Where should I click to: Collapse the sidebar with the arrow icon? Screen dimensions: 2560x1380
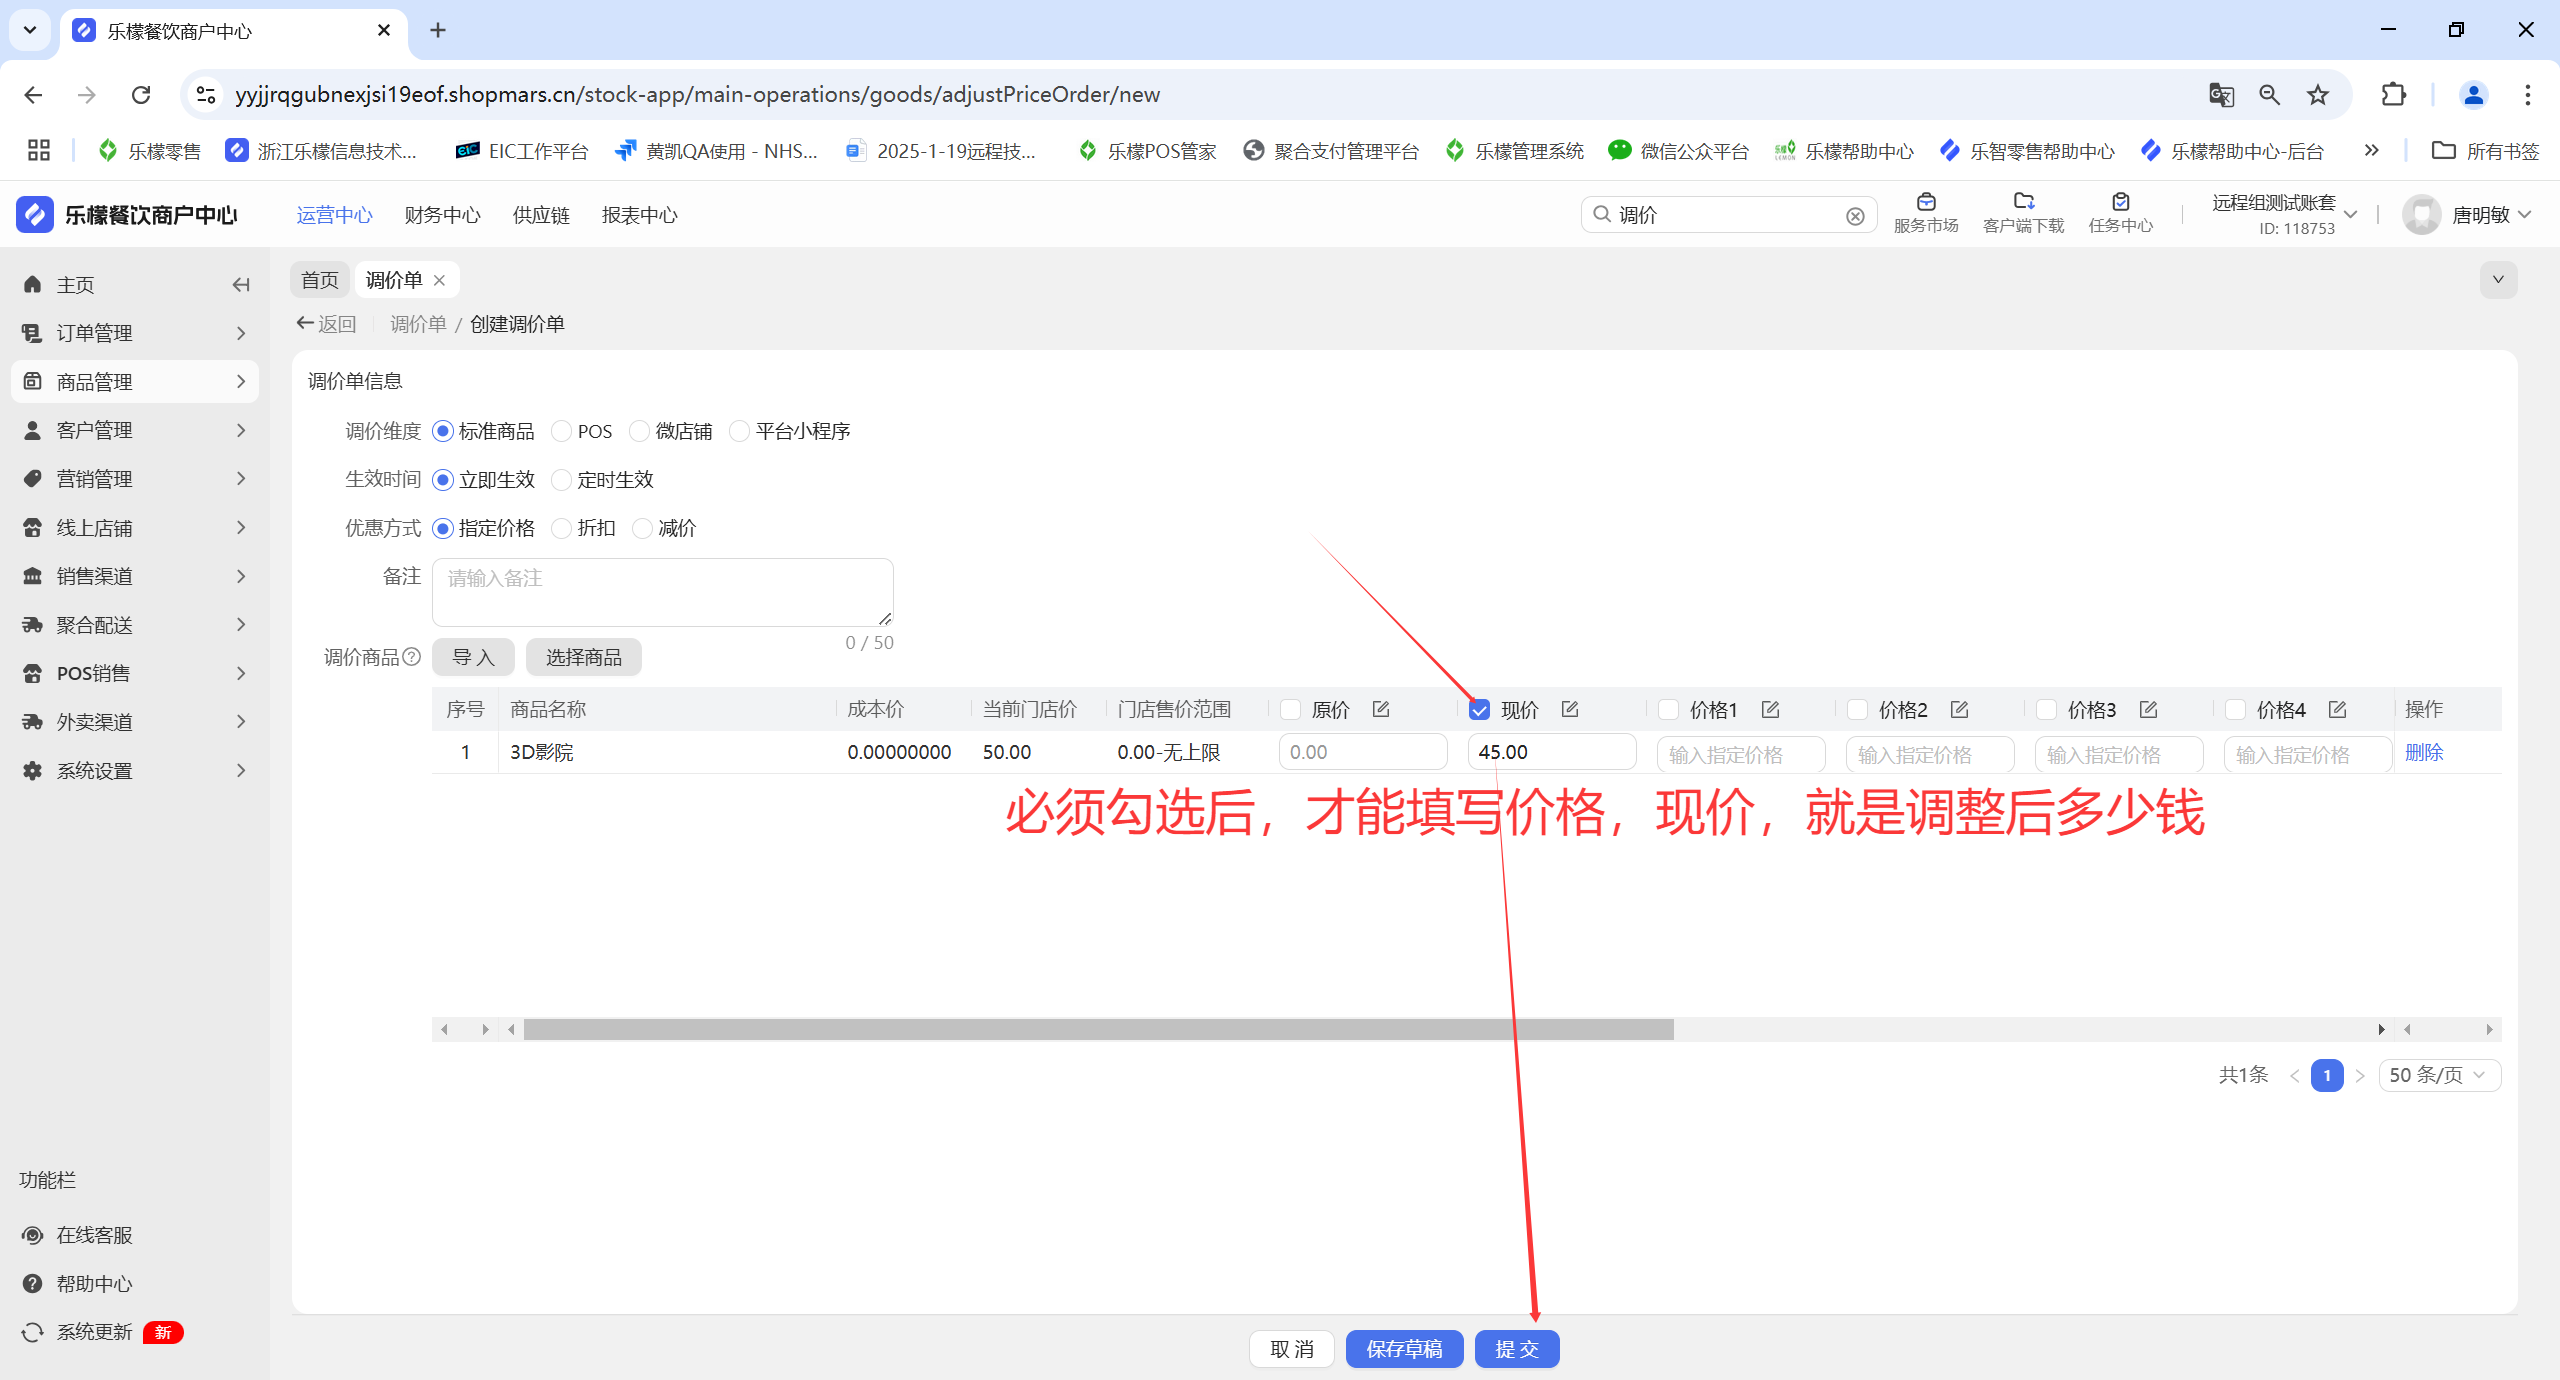[x=240, y=285]
